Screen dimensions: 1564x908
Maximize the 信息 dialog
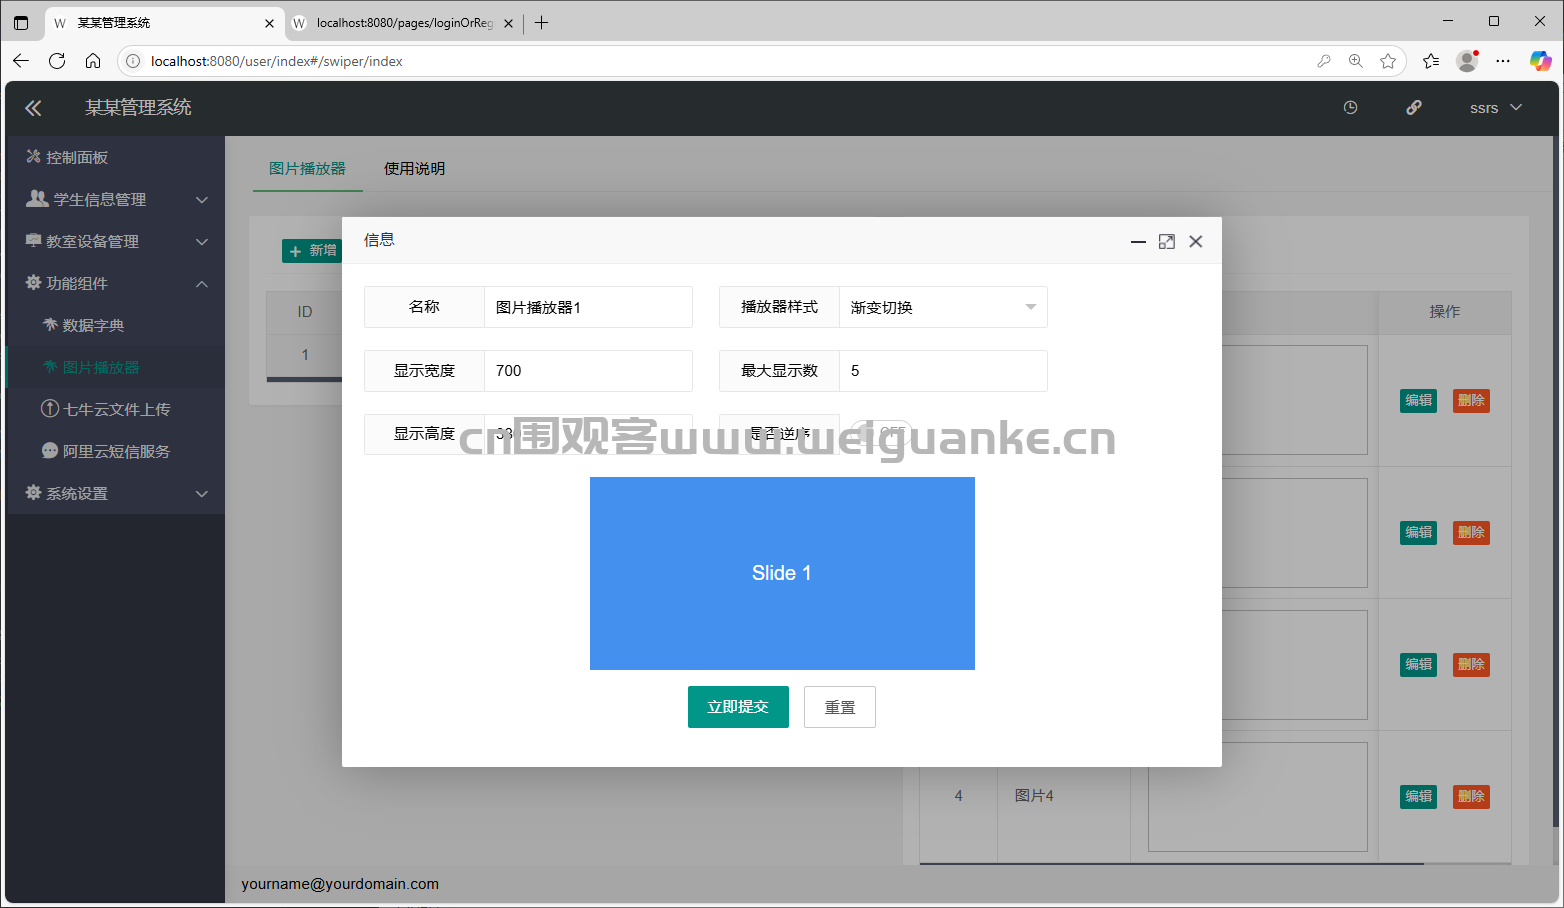click(x=1166, y=242)
